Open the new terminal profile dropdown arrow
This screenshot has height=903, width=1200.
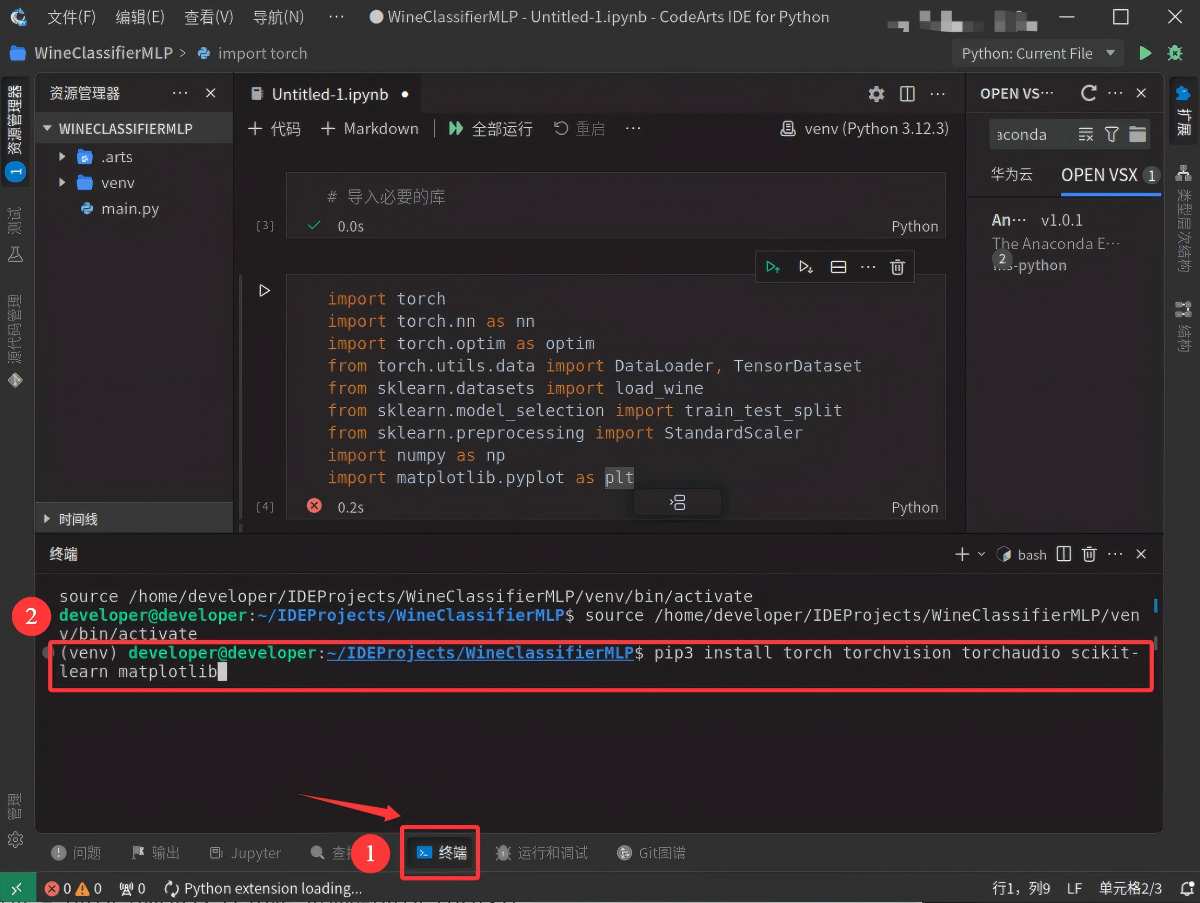(981, 554)
